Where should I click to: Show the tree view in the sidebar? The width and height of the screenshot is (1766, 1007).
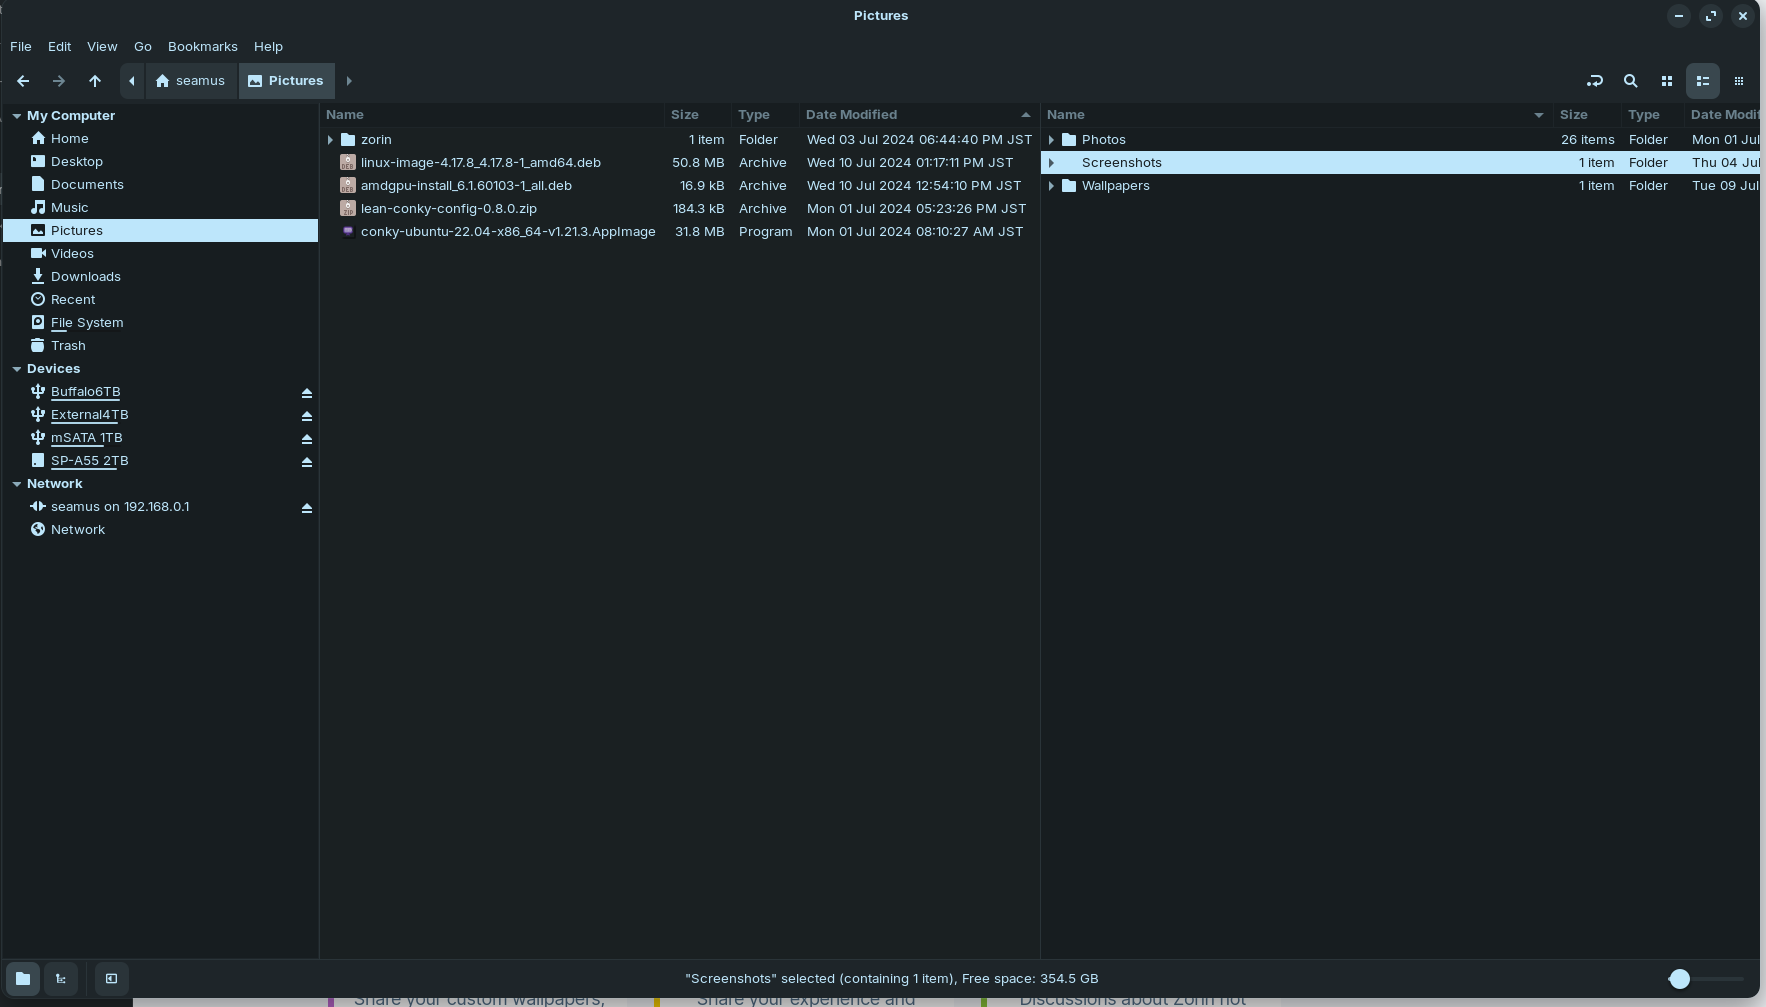coord(61,978)
